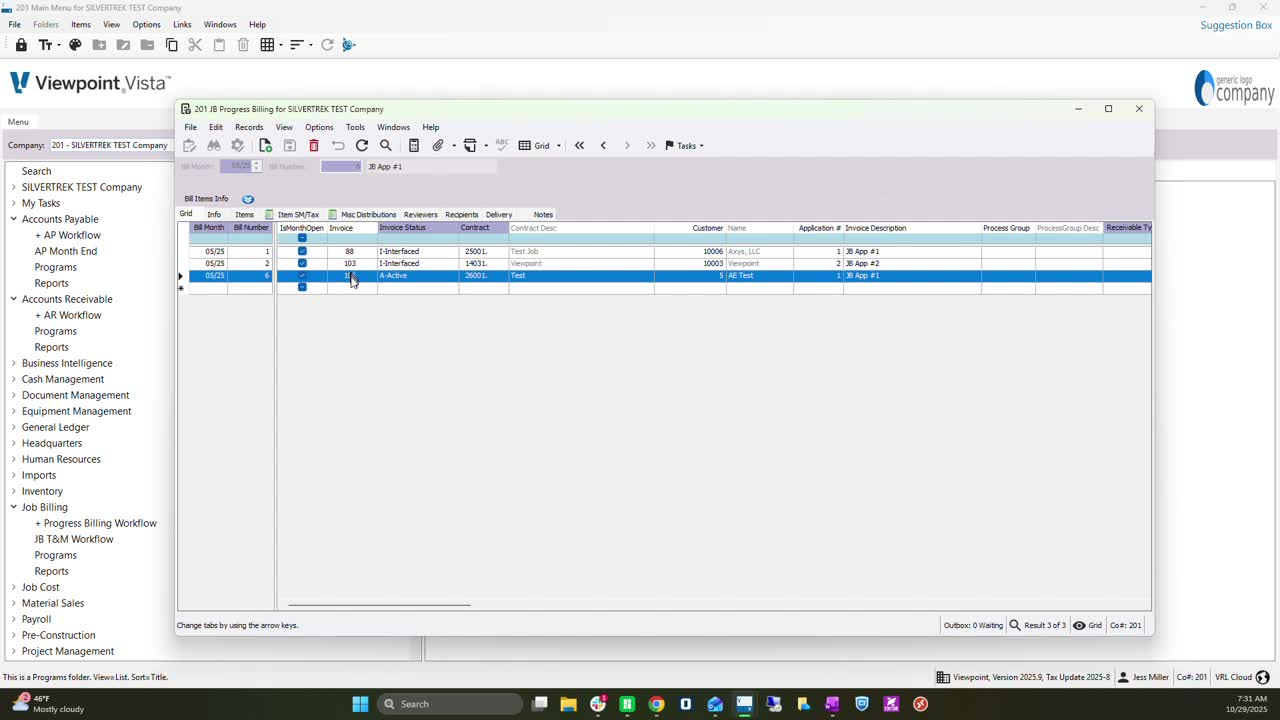Viewport: 1280px width, 720px height.
Task: Switch to the Delivery tab
Action: click(x=499, y=215)
